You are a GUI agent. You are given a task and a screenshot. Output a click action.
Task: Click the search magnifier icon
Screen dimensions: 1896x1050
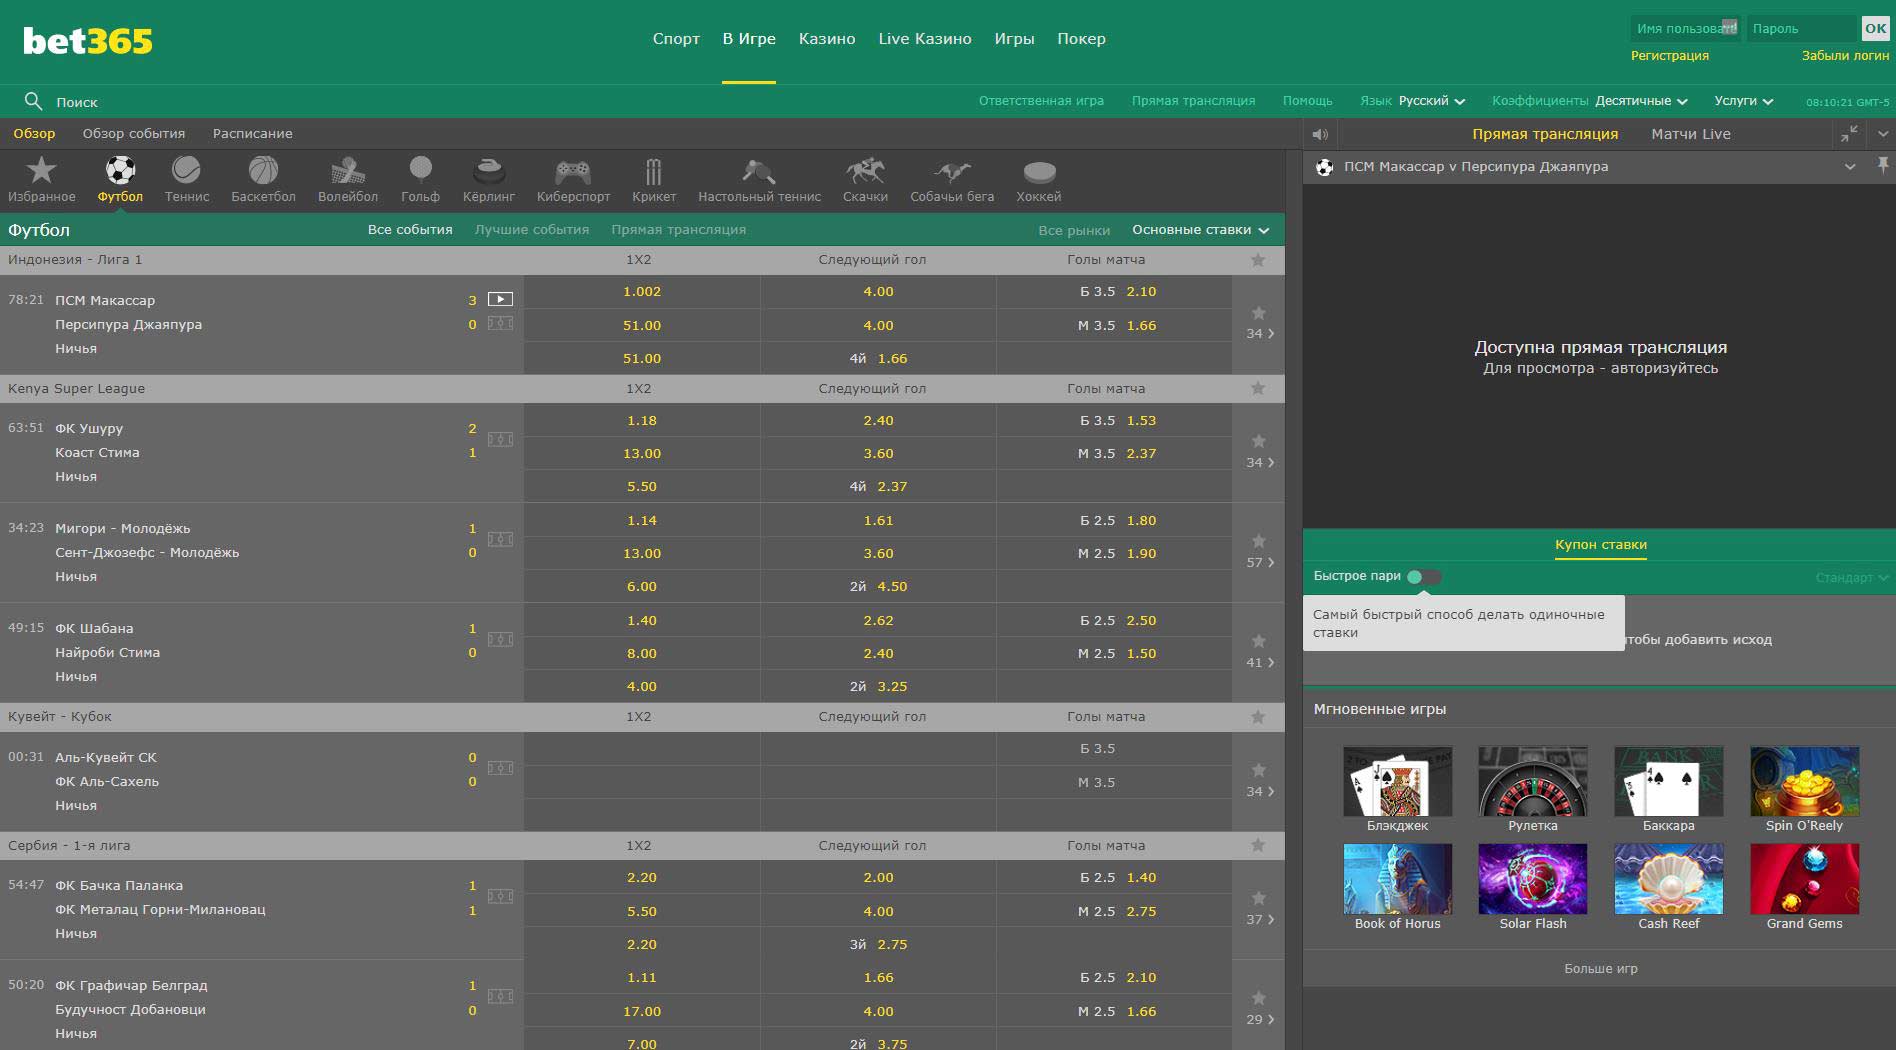click(33, 101)
